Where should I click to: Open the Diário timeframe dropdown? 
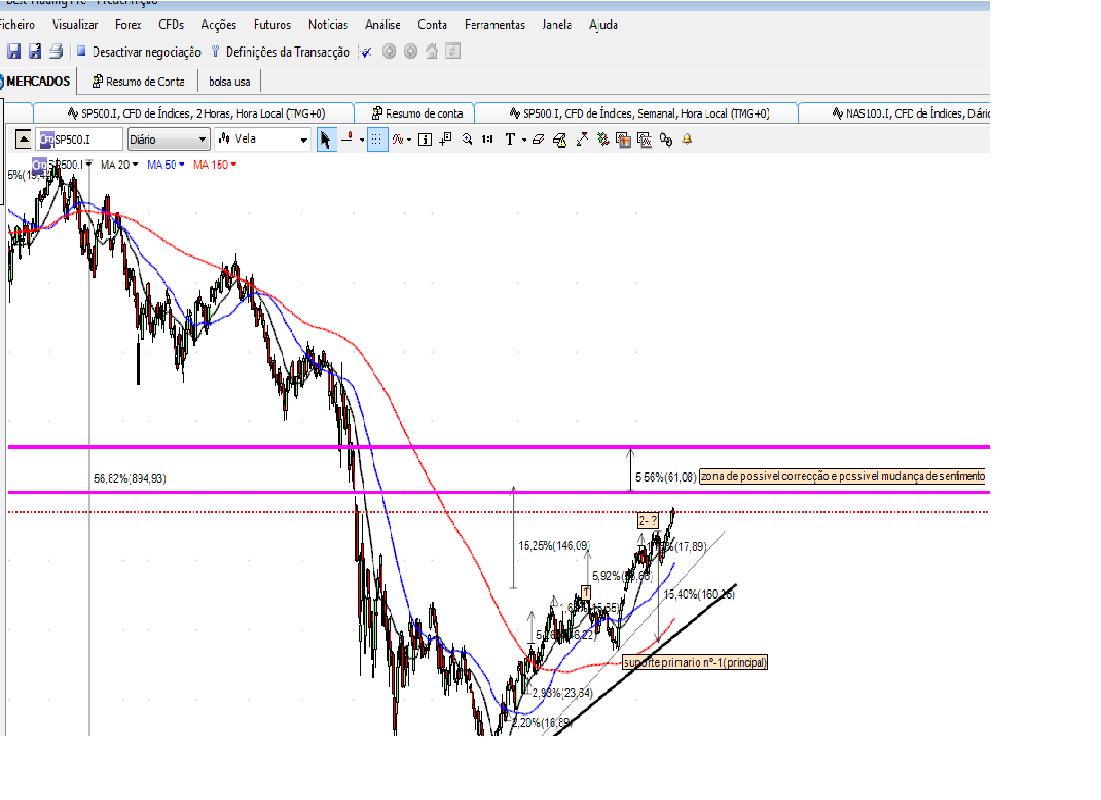[x=169, y=139]
